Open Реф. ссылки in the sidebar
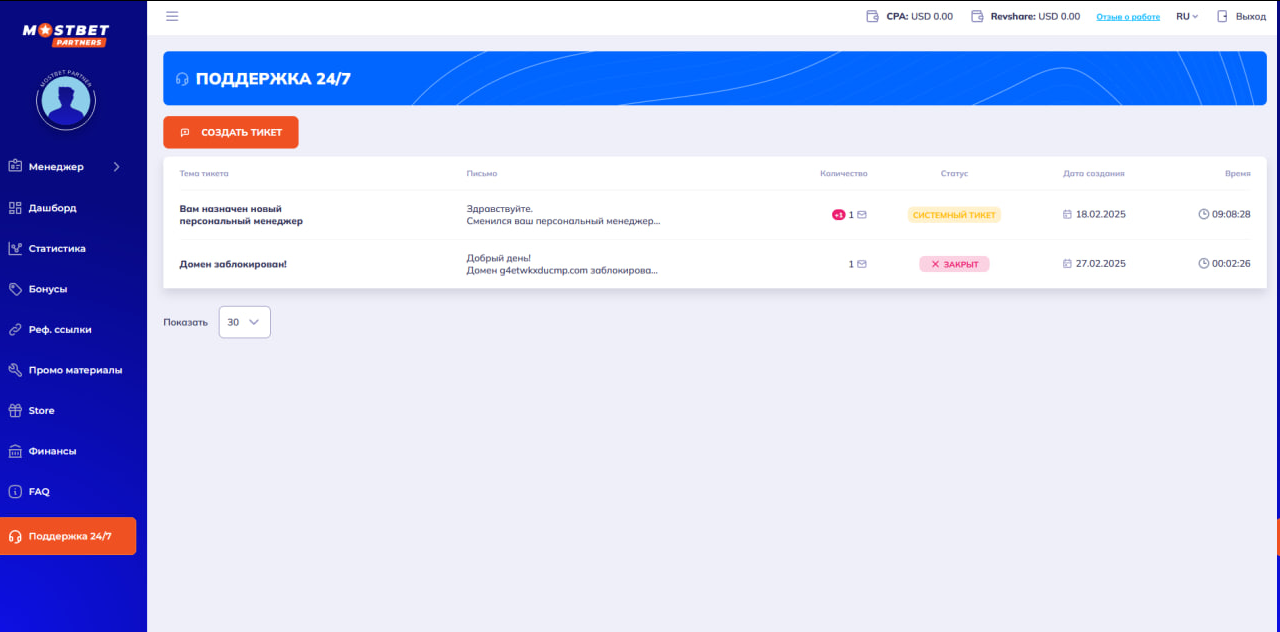The width and height of the screenshot is (1280, 632). [60, 329]
